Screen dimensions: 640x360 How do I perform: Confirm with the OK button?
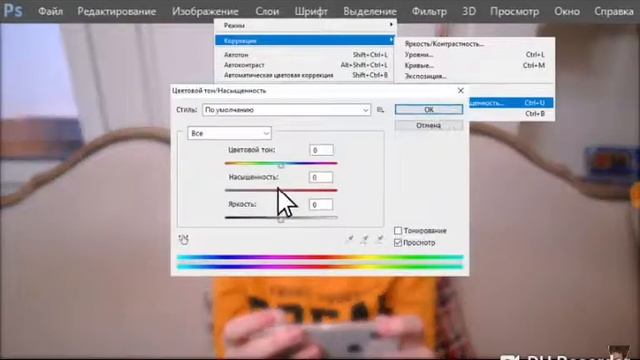click(429, 109)
